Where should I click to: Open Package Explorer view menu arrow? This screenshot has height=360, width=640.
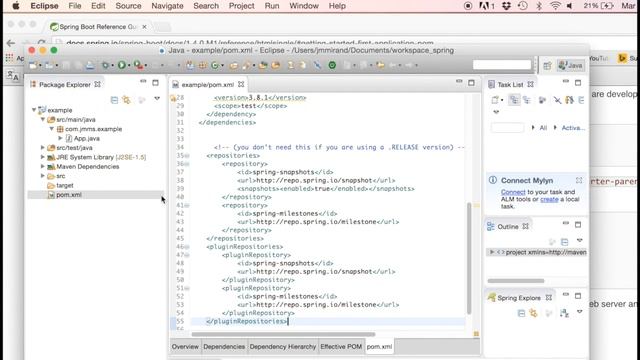(x=157, y=99)
